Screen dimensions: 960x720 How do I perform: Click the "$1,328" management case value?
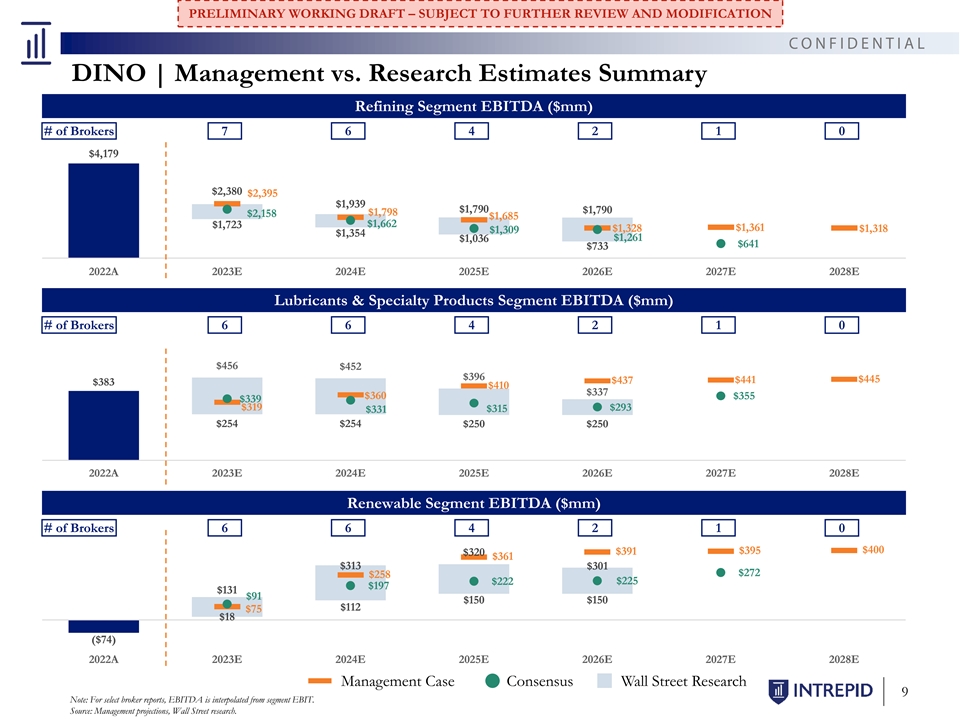tap(627, 228)
